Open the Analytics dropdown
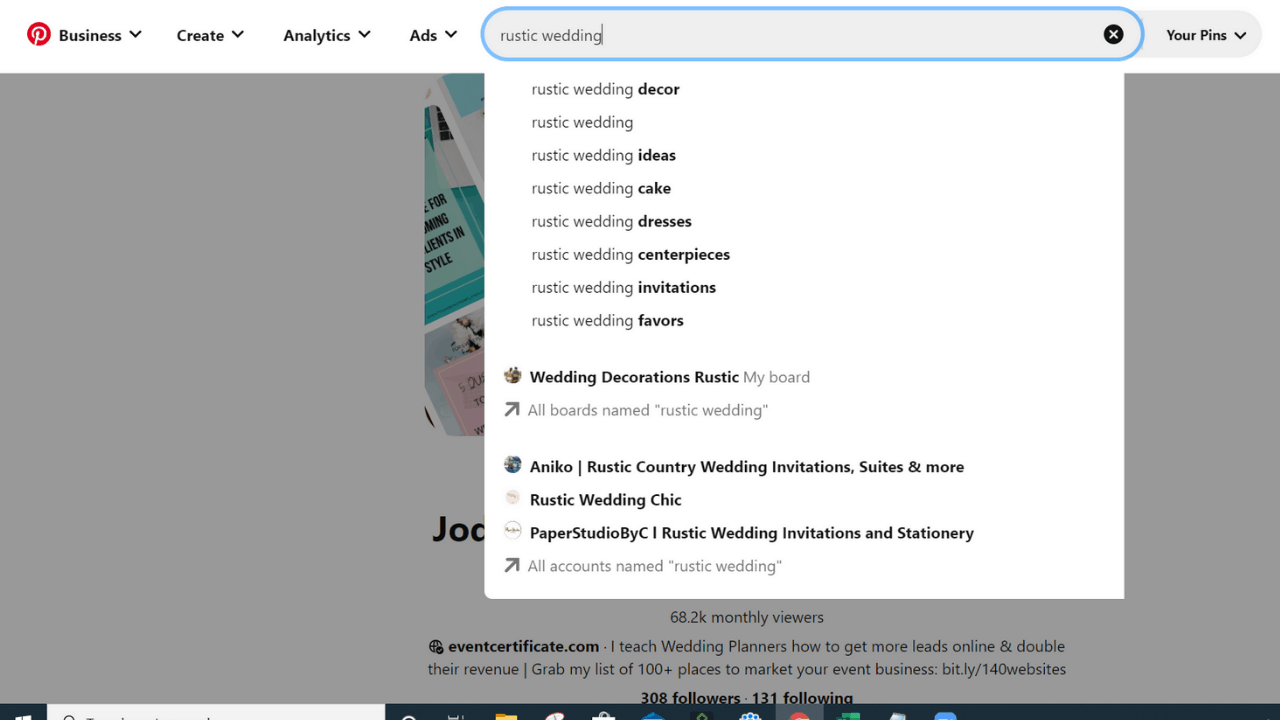Screen dimensions: 1280x720 327,35
